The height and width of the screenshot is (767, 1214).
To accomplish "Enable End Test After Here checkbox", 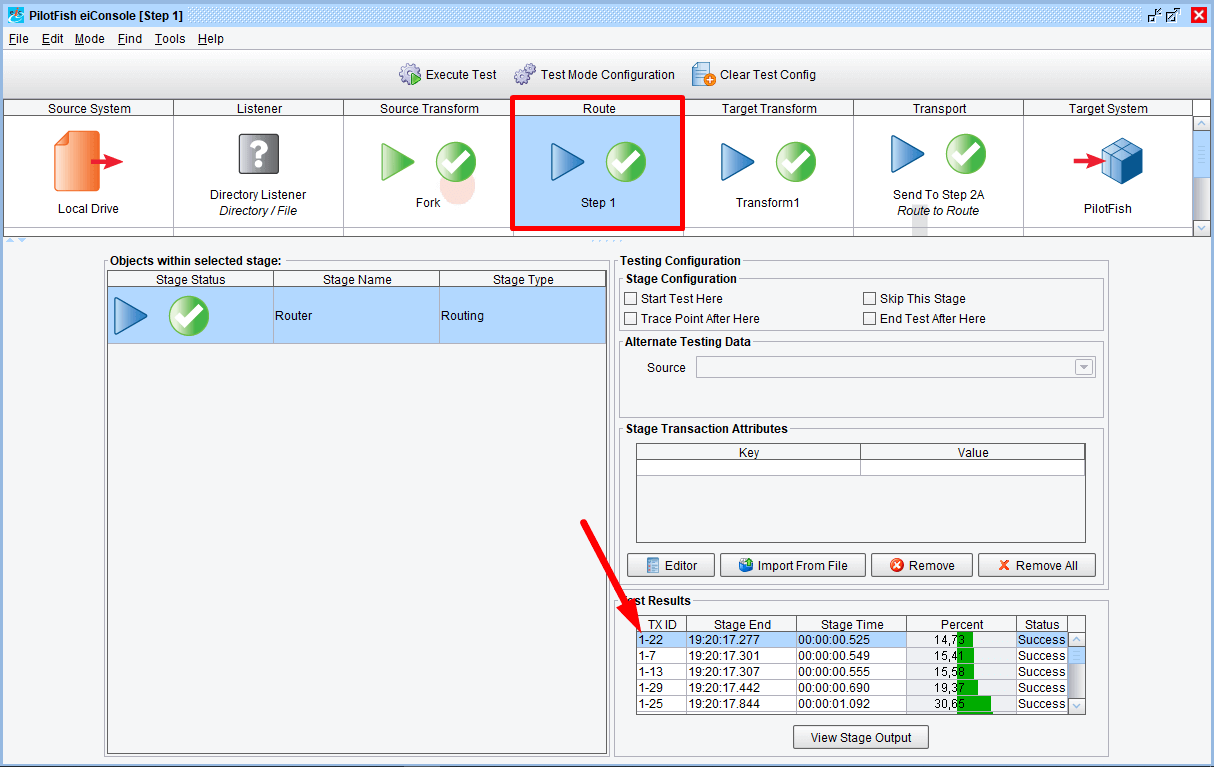I will click(870, 319).
